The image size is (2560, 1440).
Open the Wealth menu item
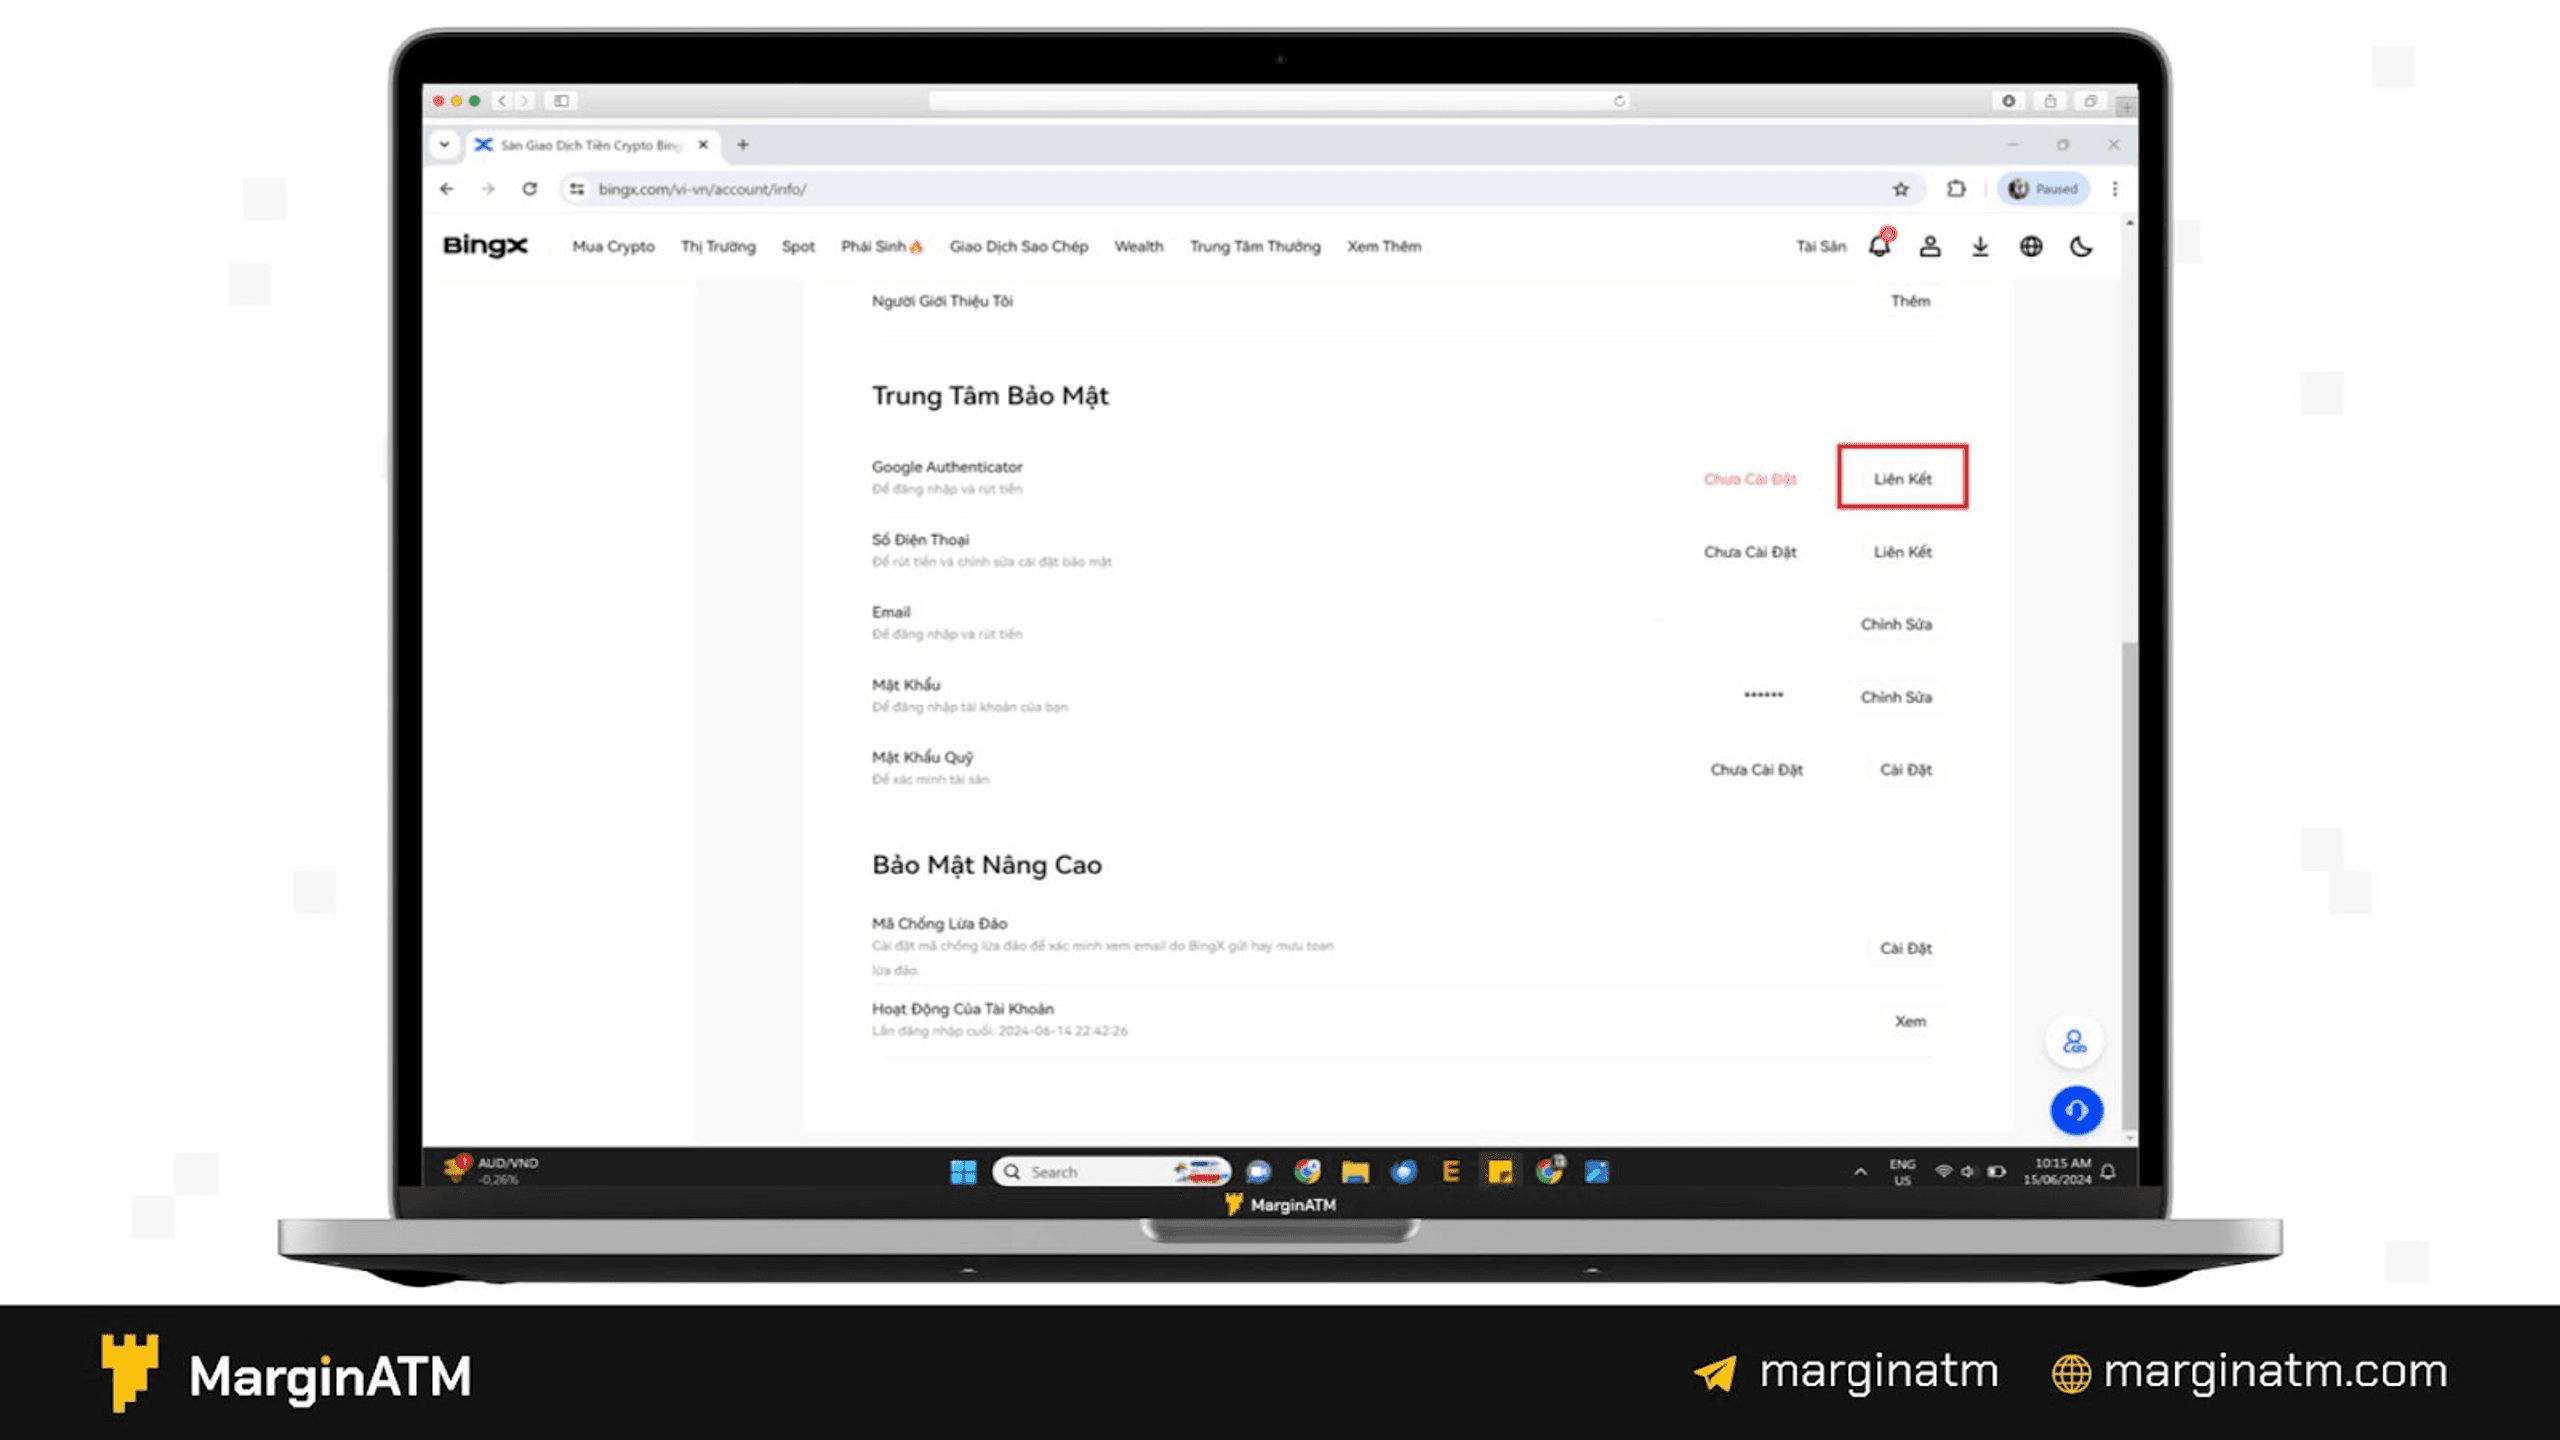[1139, 246]
